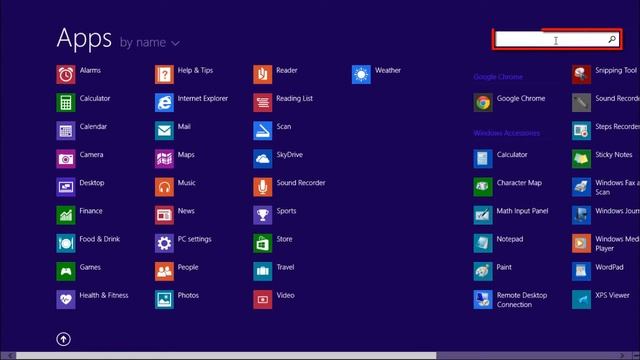This screenshot has width=640, height=360.
Task: Open the News app icon
Action: (164, 216)
